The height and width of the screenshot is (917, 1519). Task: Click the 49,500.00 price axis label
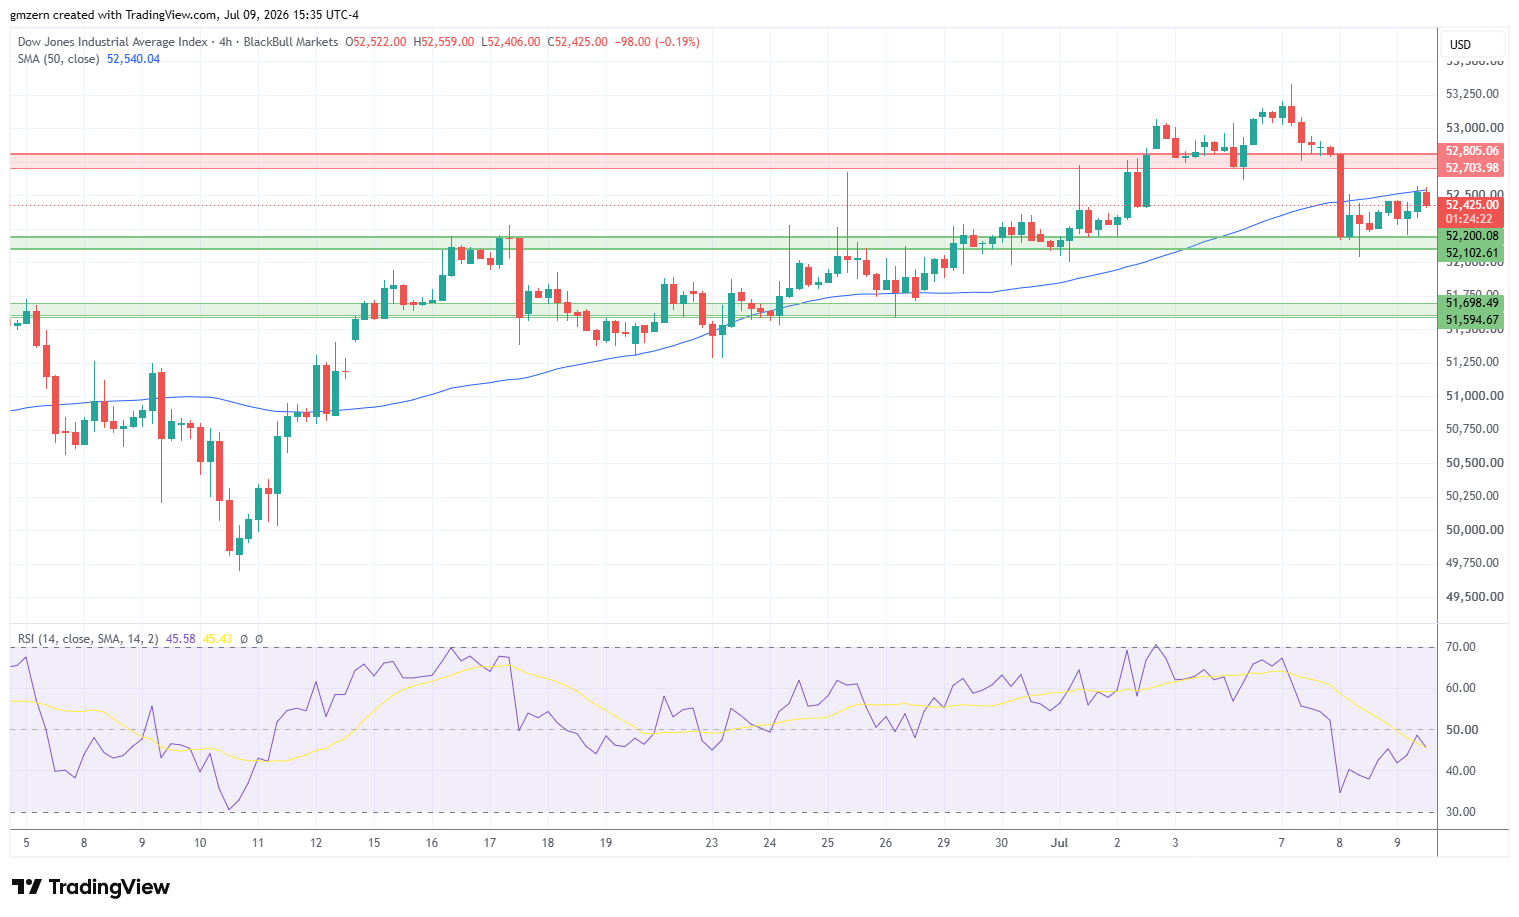[1475, 597]
